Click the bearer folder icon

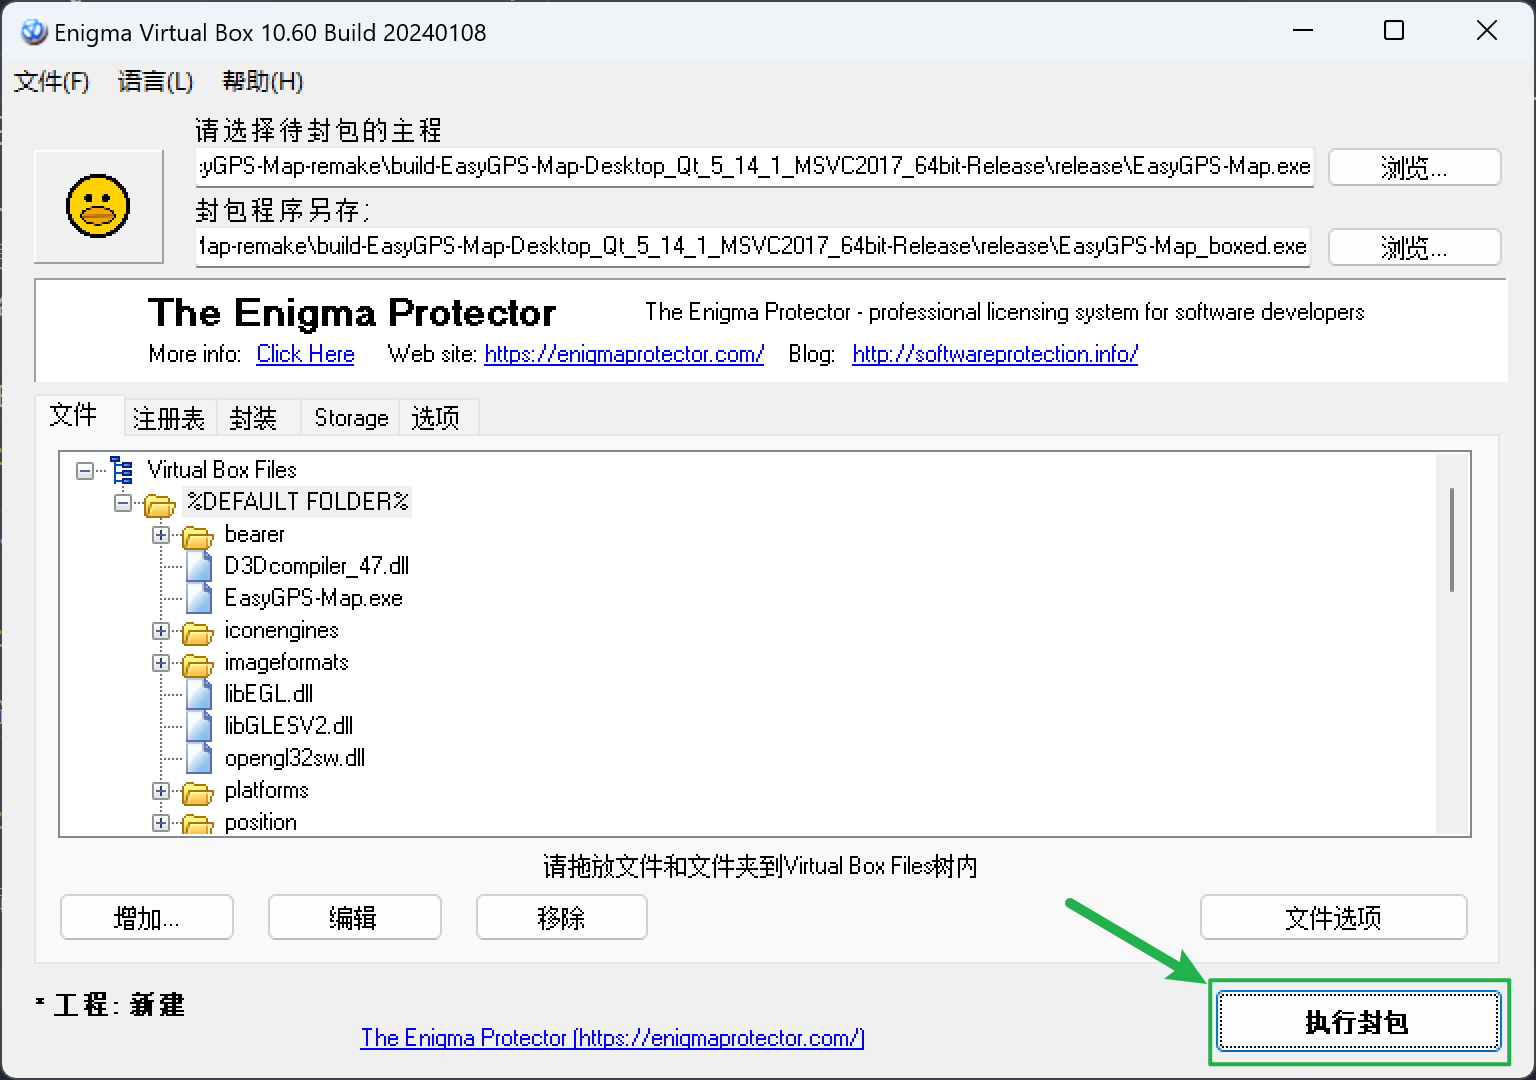198,536
